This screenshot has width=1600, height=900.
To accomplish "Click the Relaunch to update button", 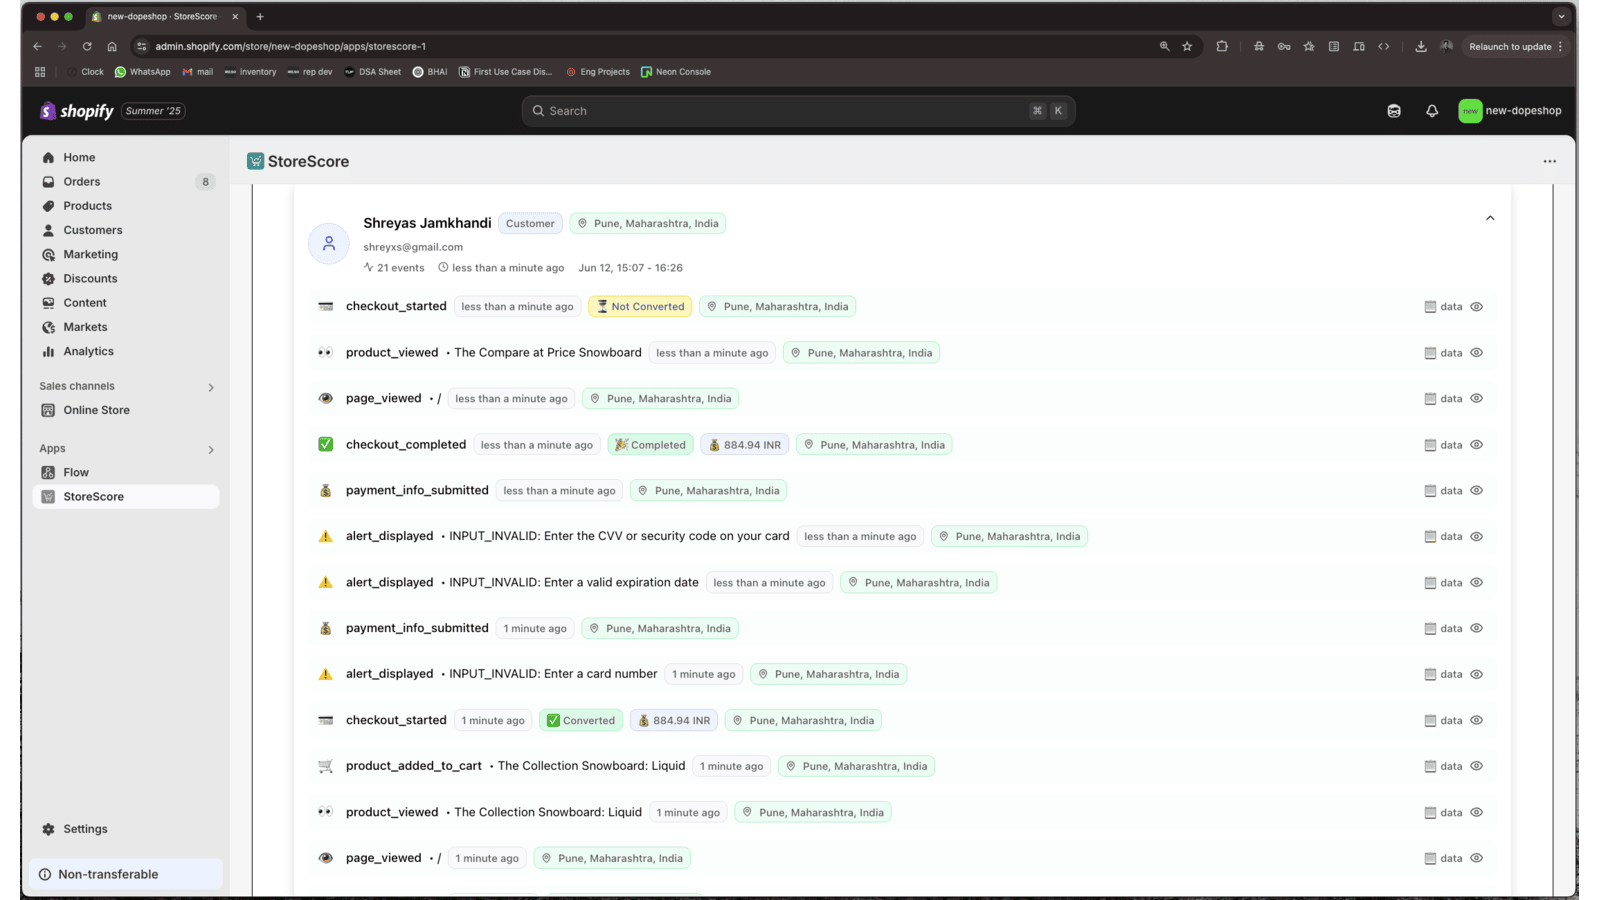I will click(1509, 46).
